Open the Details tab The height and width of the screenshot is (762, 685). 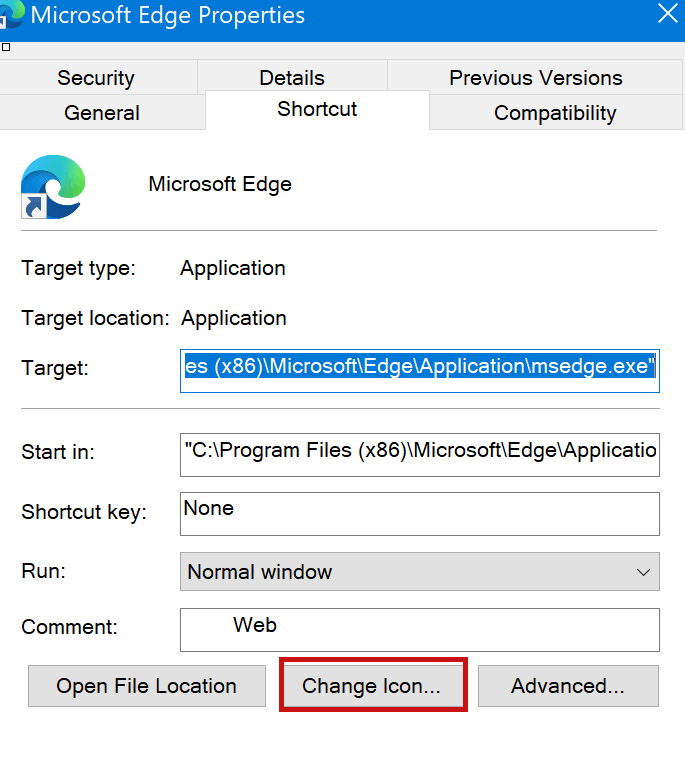coord(292,78)
